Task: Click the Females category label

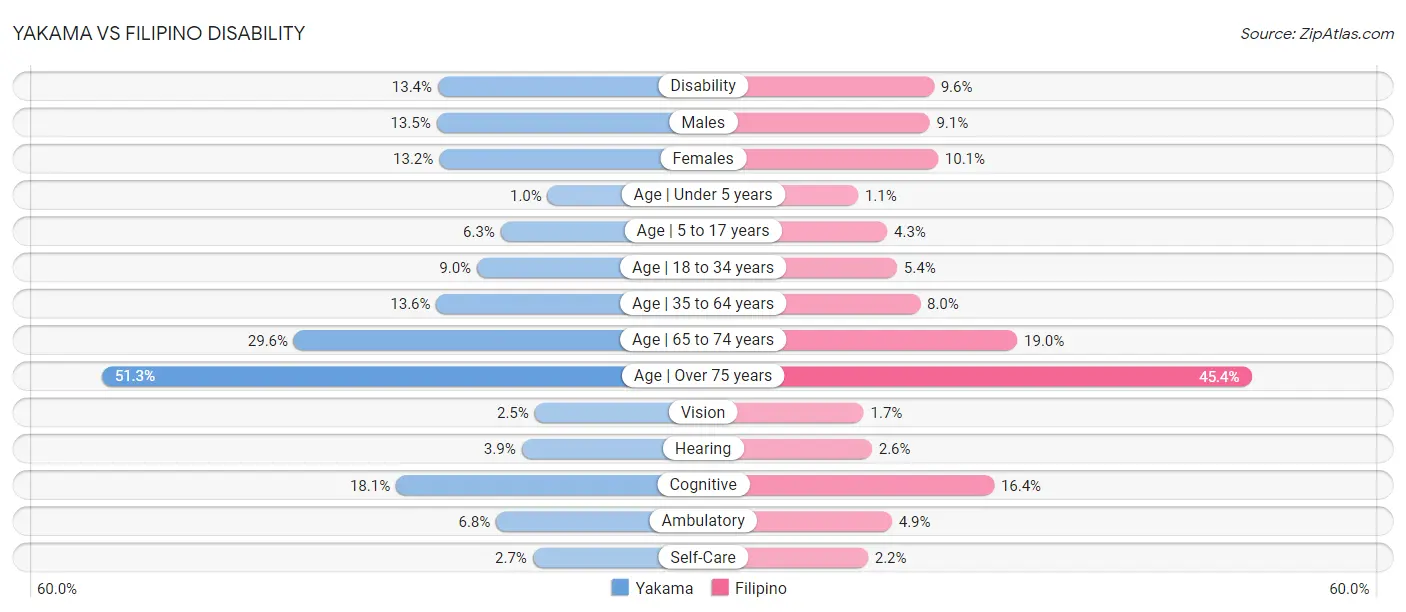Action: coord(703,158)
